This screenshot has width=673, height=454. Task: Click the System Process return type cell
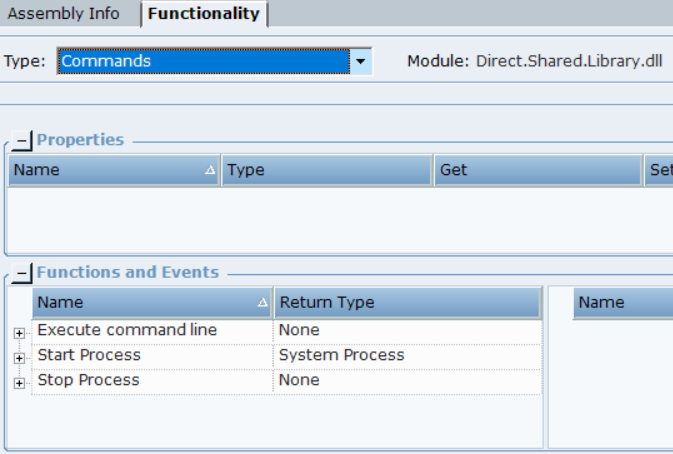tap(341, 355)
